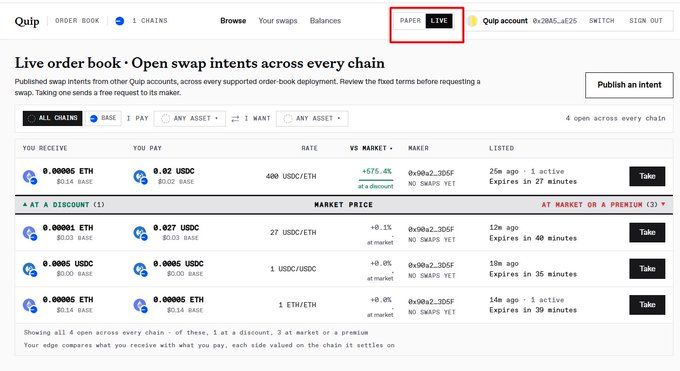Click the MARKET PRICE divider label
This screenshot has width=680, height=371.
(x=343, y=204)
